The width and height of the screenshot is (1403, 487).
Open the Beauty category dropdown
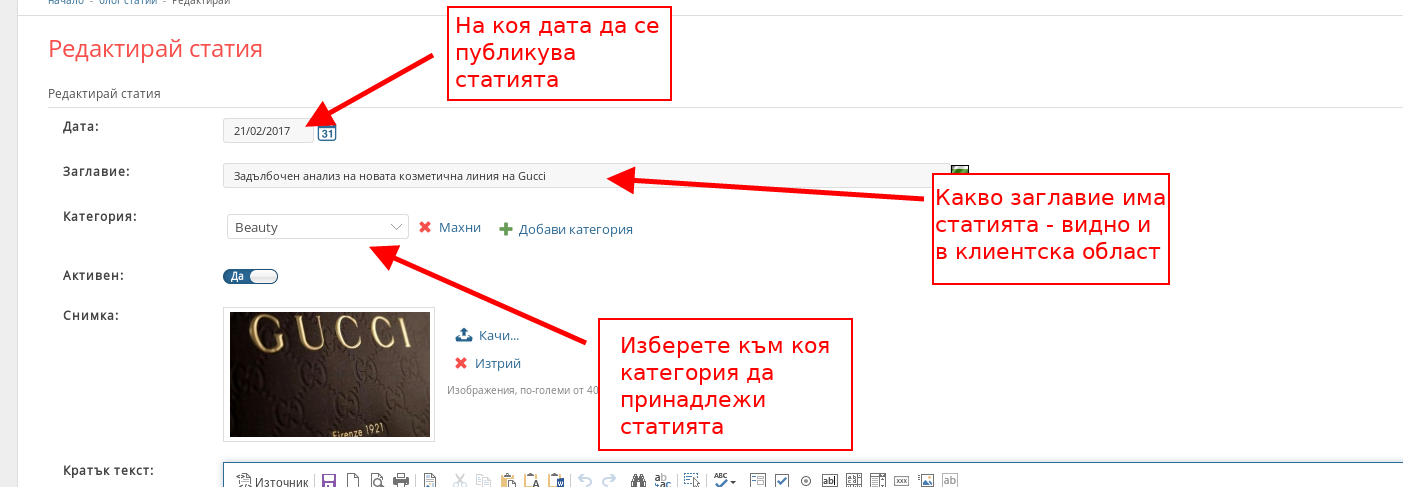click(x=317, y=227)
